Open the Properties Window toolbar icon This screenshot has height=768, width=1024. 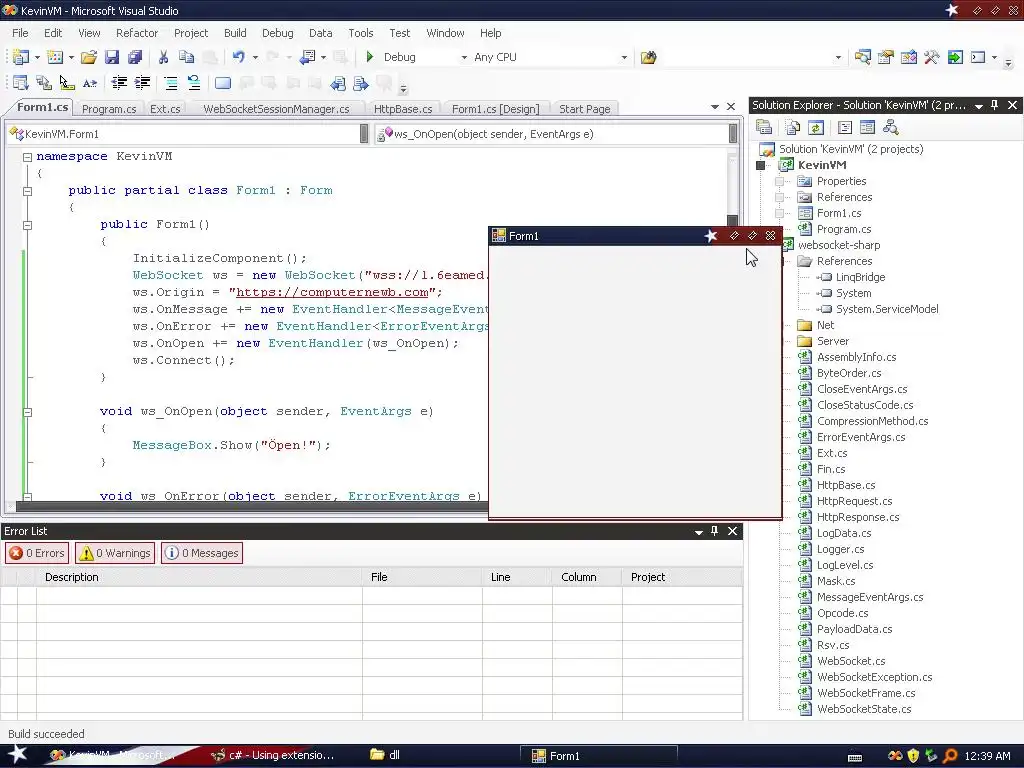pyautogui.click(x=886, y=57)
